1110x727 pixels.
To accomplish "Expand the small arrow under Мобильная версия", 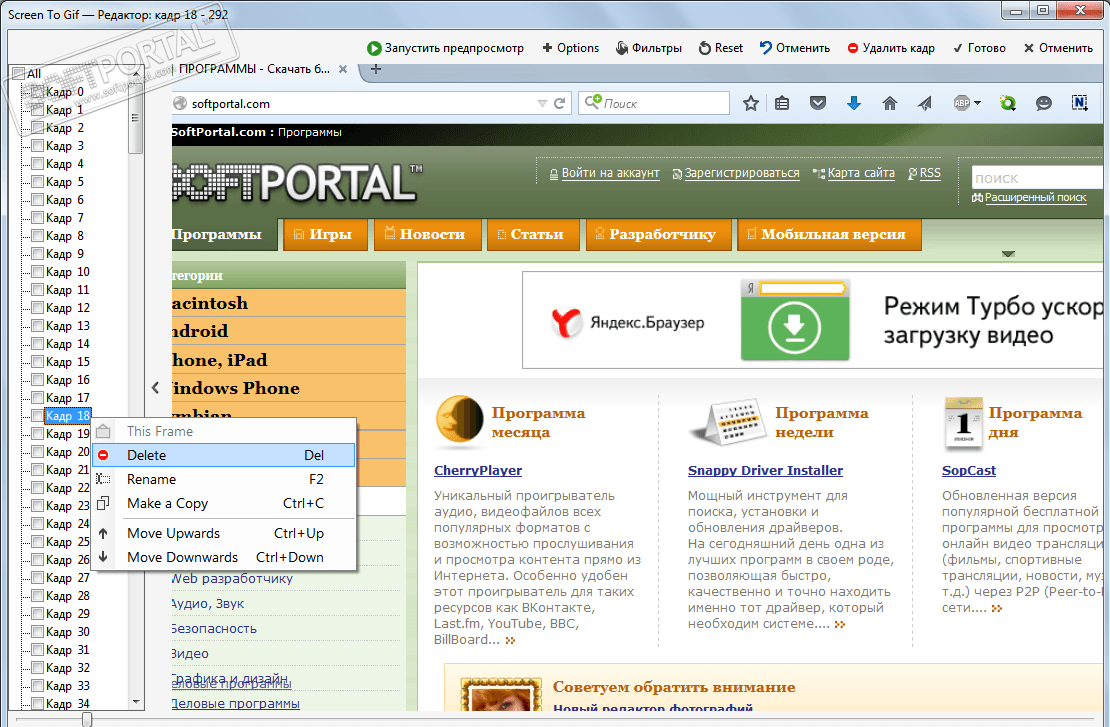I will point(1009,253).
